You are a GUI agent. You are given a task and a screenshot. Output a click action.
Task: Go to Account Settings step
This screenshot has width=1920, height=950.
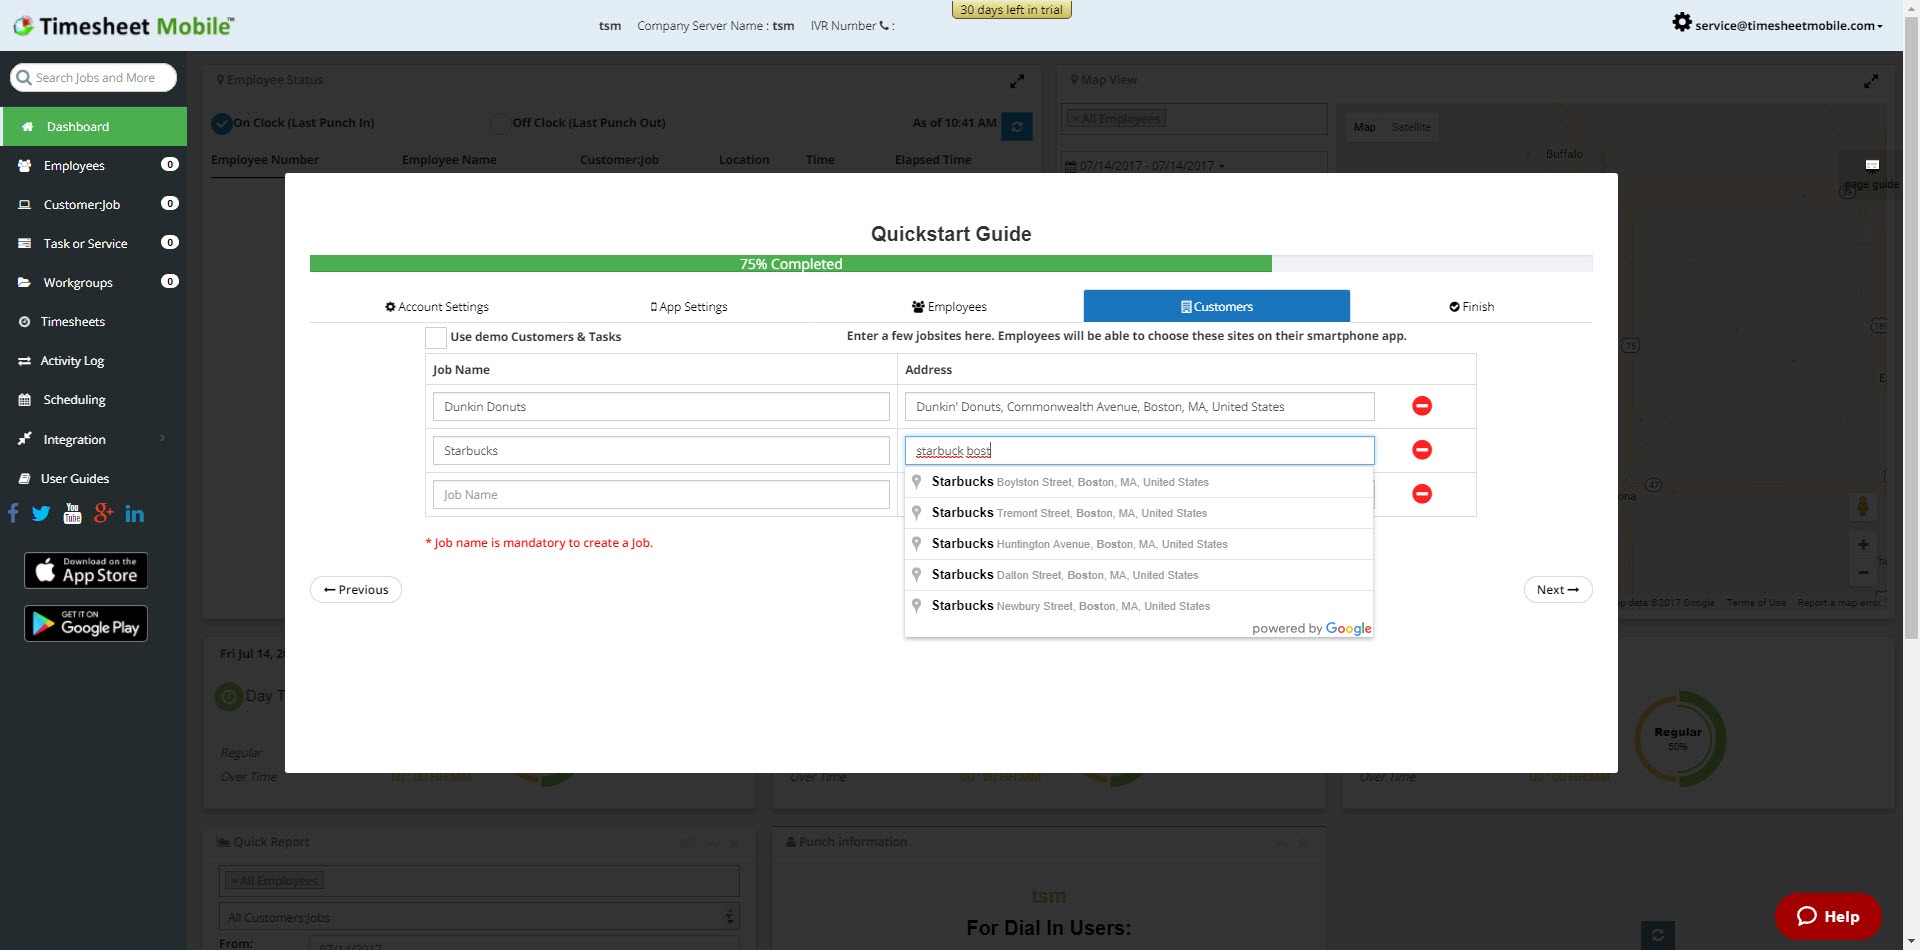437,307
